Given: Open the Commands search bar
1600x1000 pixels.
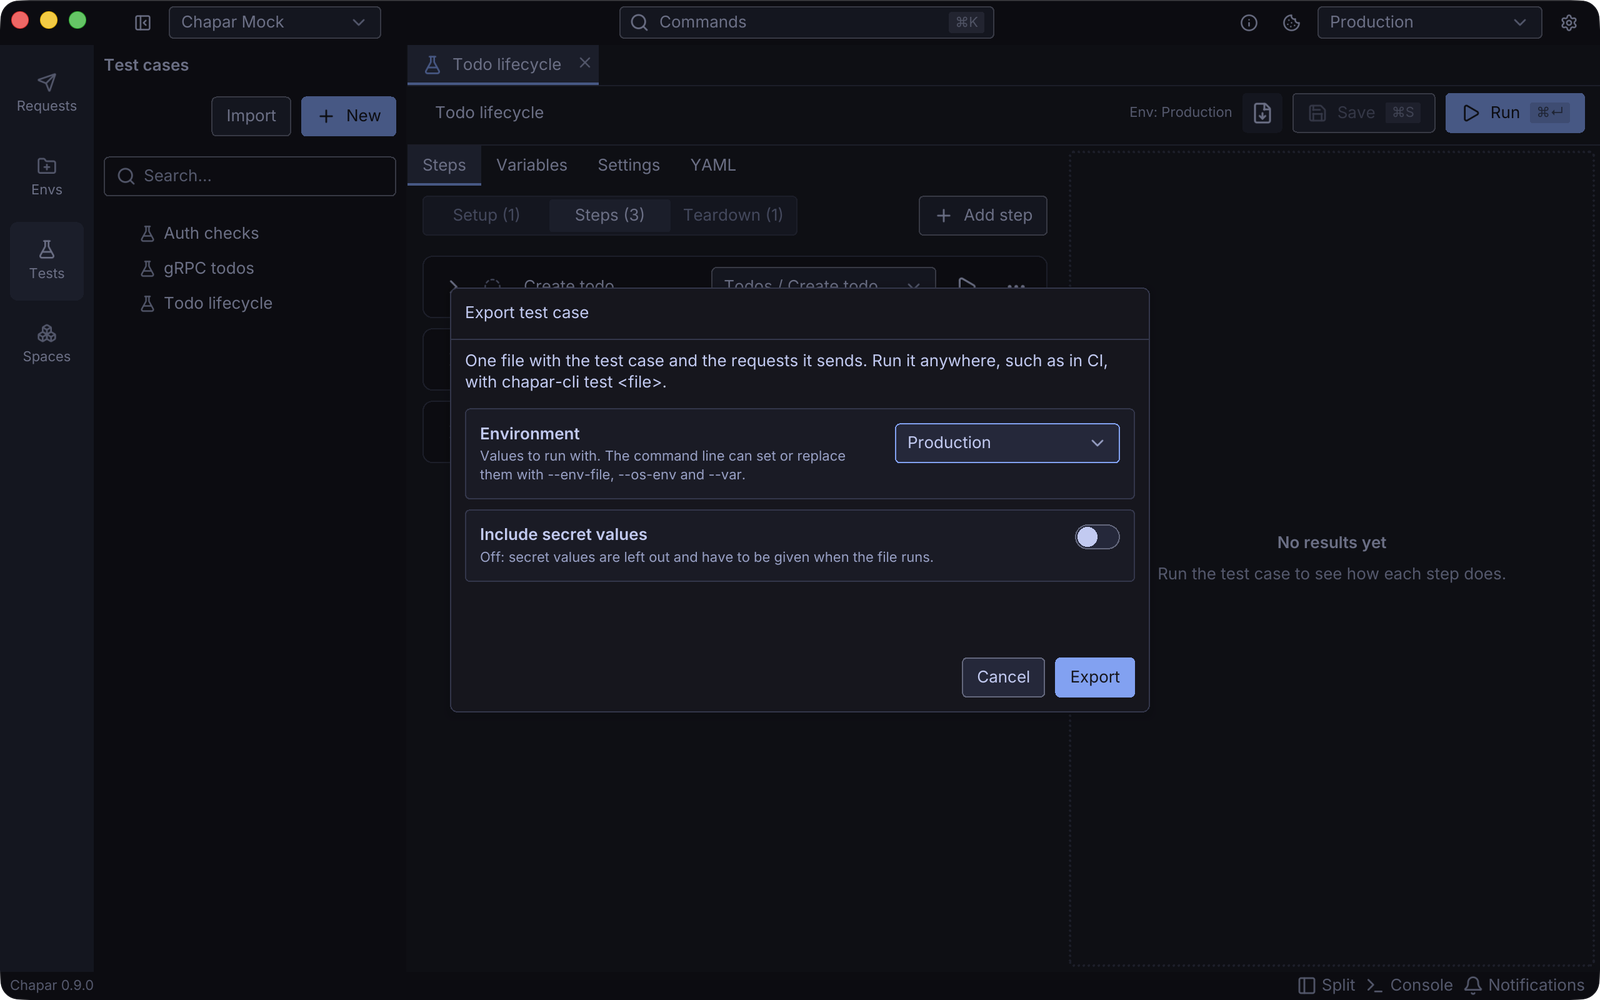Looking at the screenshot, I should [806, 22].
